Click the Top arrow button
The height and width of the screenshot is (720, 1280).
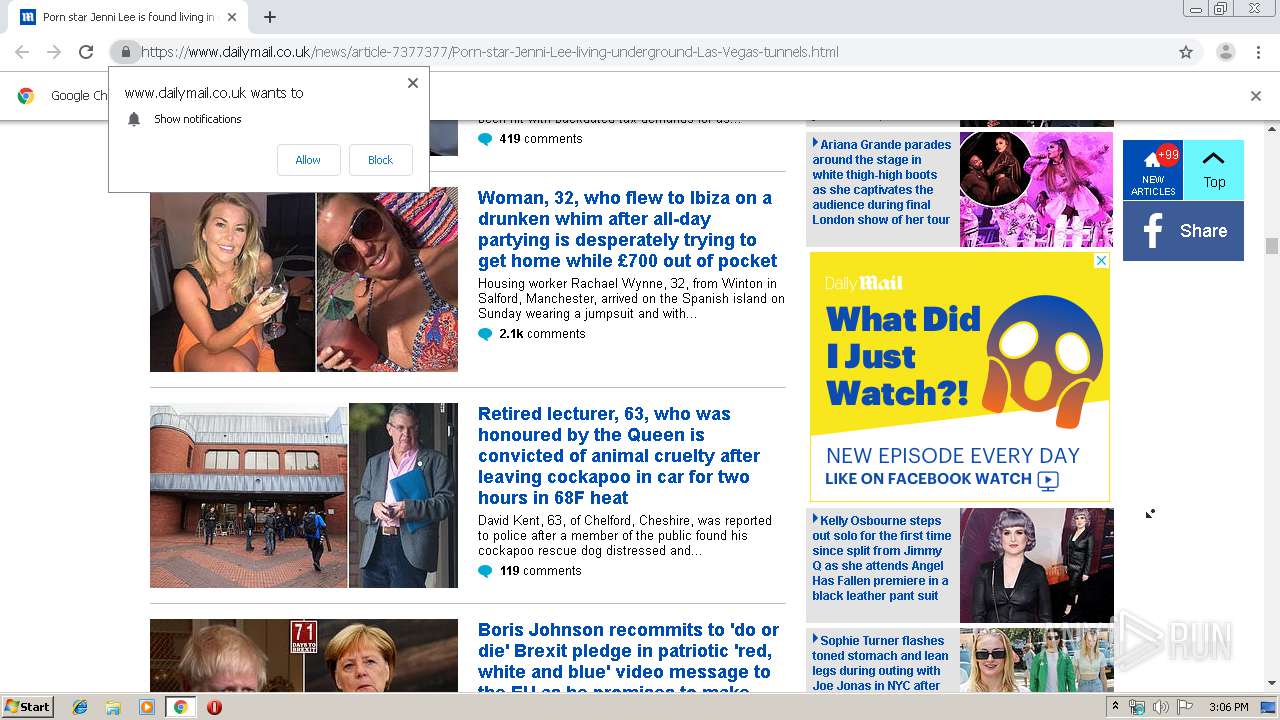[1214, 170]
